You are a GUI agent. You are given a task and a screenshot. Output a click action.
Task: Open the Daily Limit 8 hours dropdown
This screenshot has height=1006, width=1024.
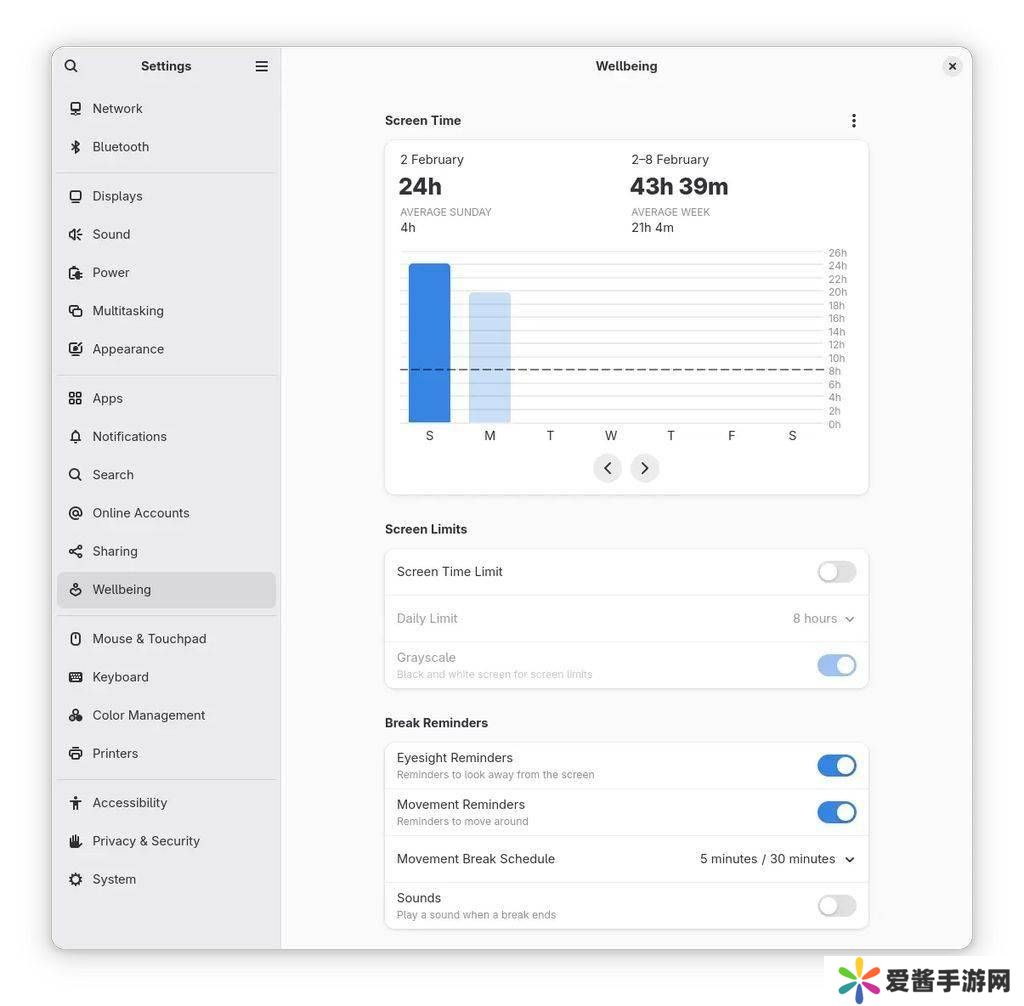pos(823,619)
